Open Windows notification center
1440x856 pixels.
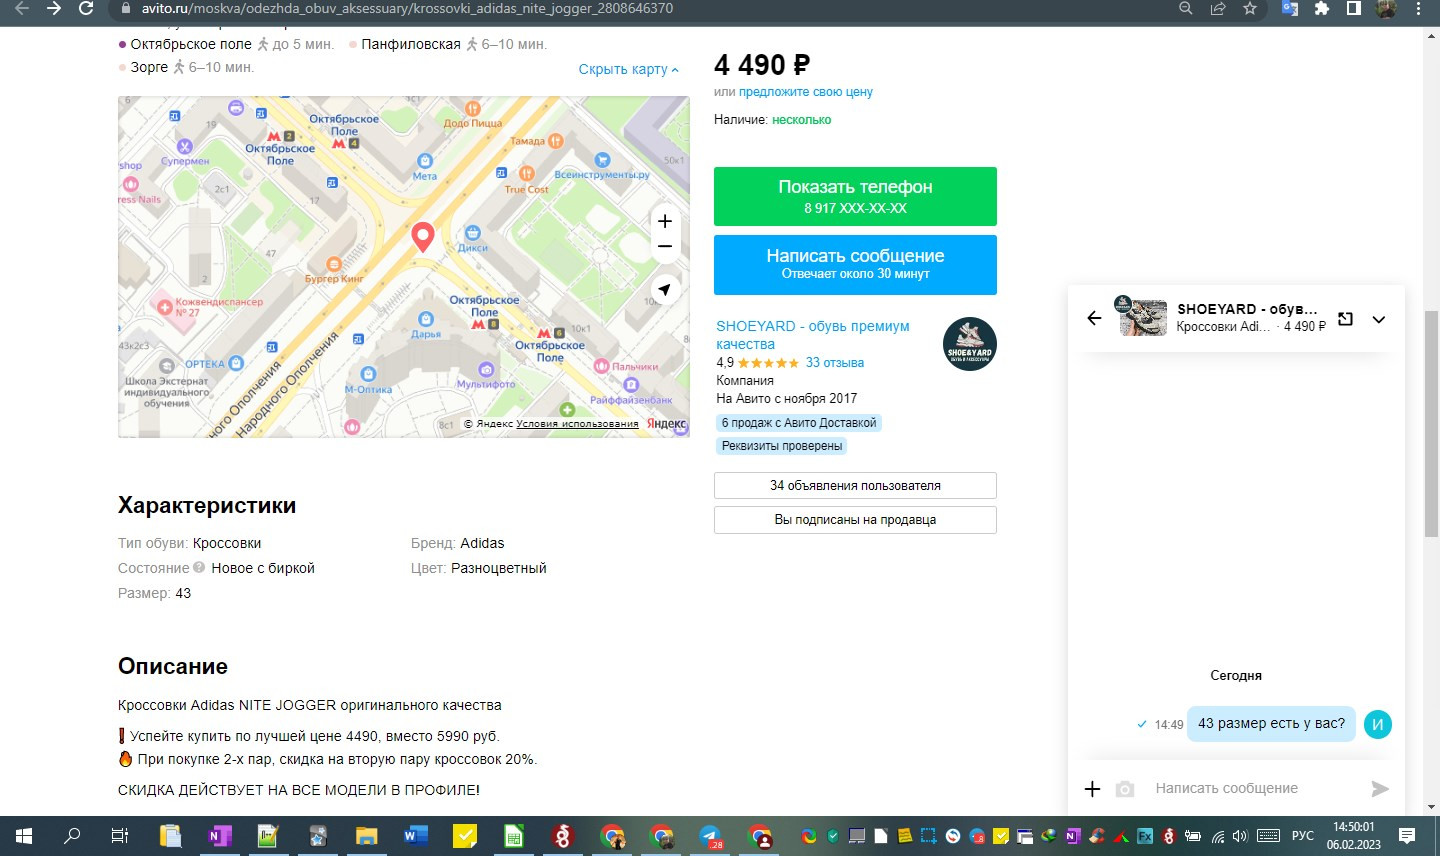coord(1407,836)
